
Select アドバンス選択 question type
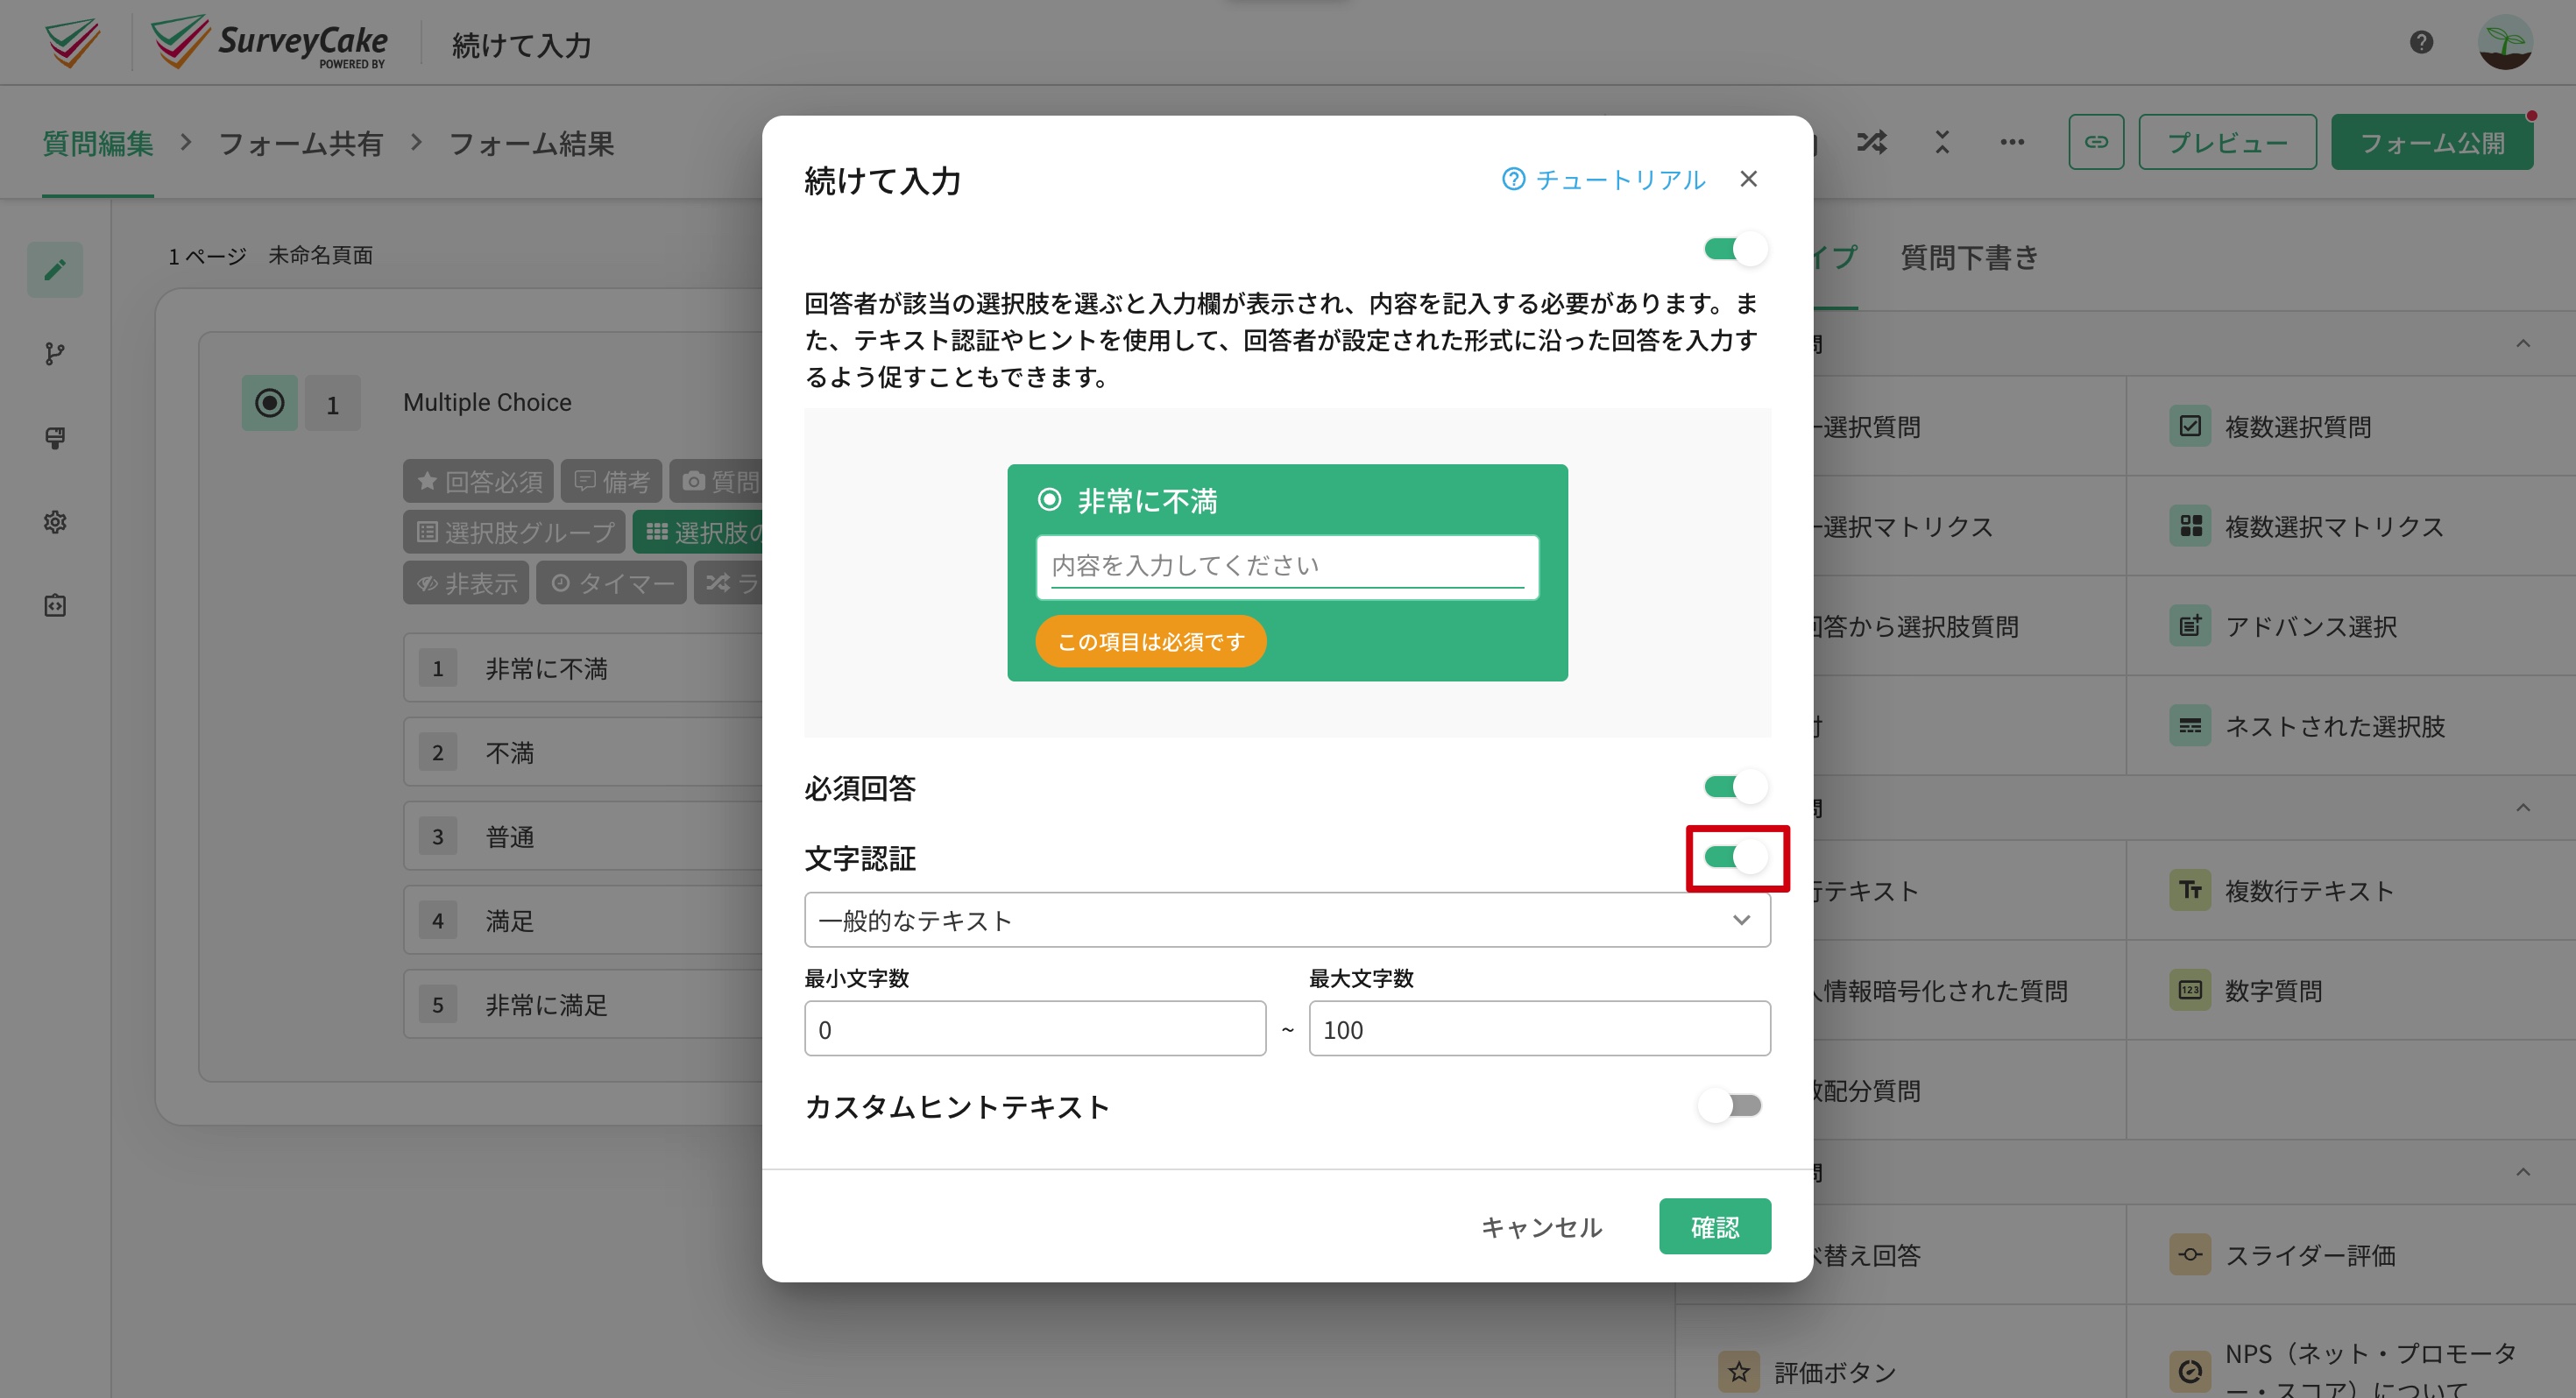pos(2350,626)
